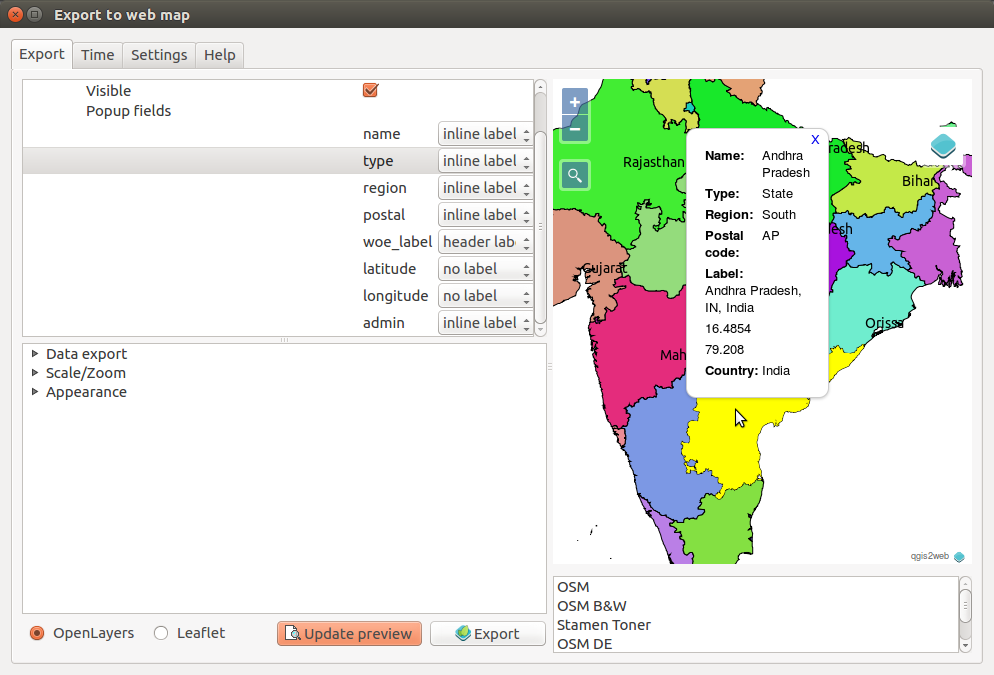Select the Leaflet radio button
Viewport: 994px width, 675px height.
(161, 633)
